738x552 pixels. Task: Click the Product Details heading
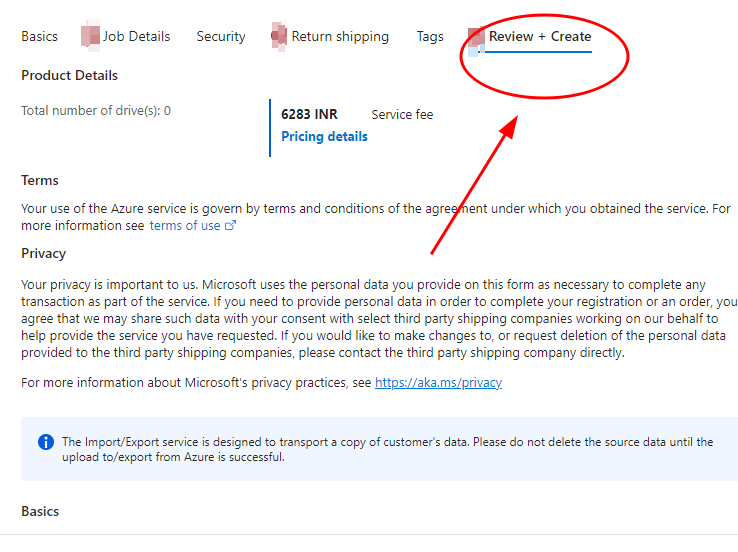point(69,75)
